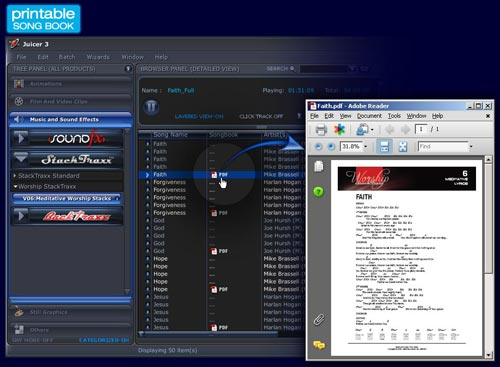Toggle Layered View On setting
The image size is (500, 367).
(199, 116)
